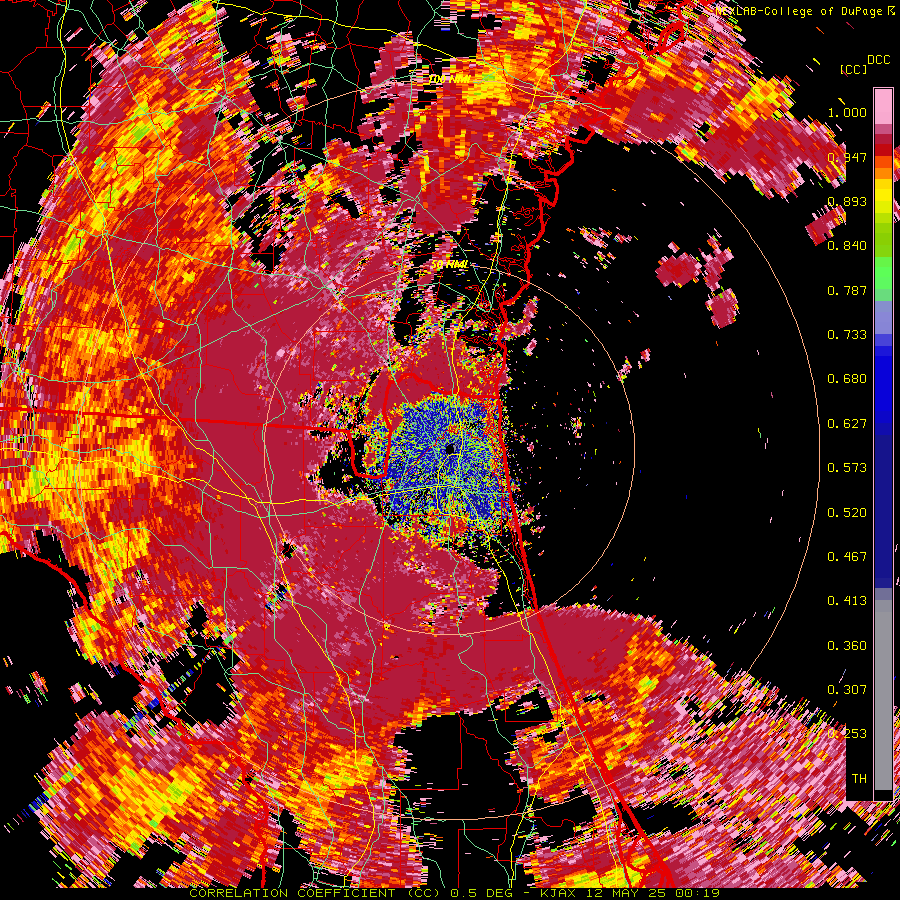Screen dimensions: 900x900
Task: Click the 0.413 scale value
Action: [x=847, y=601]
